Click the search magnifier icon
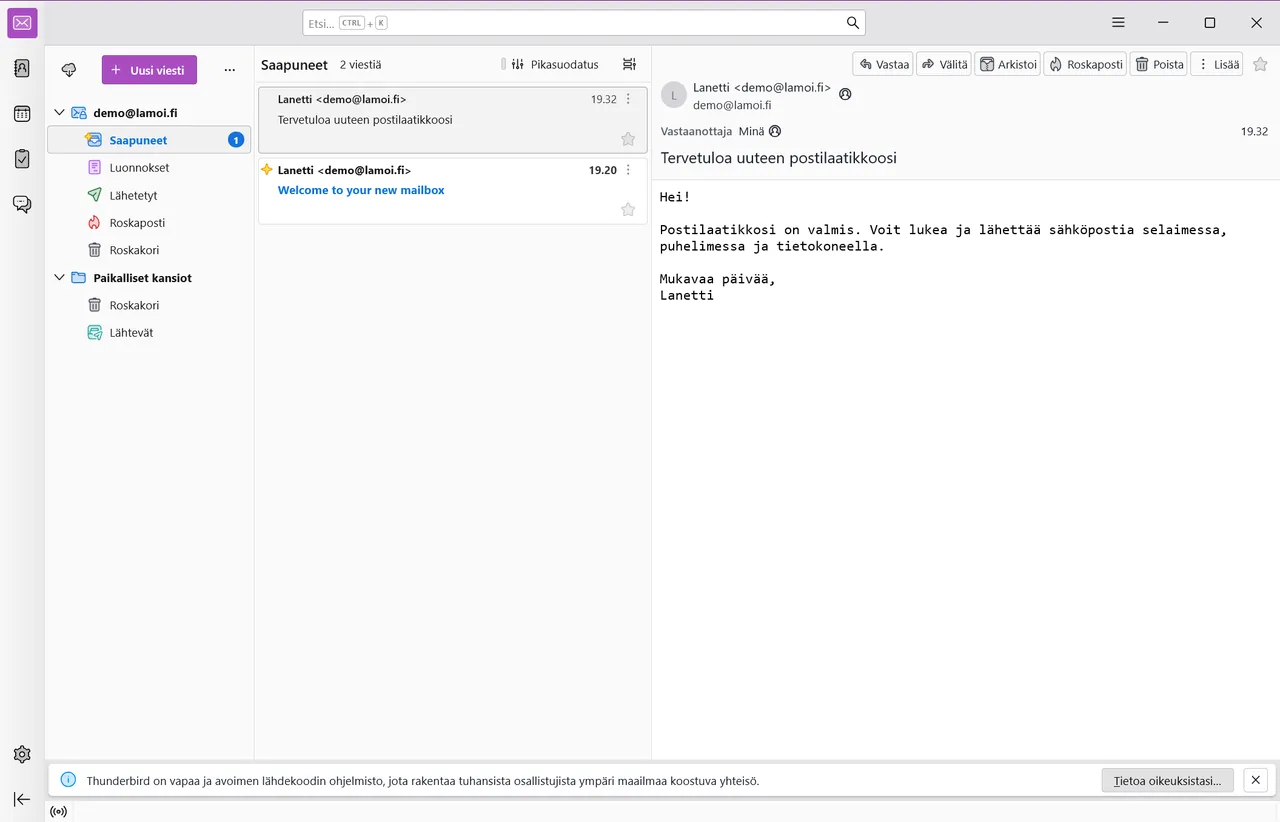The height and width of the screenshot is (822, 1280). [x=853, y=23]
